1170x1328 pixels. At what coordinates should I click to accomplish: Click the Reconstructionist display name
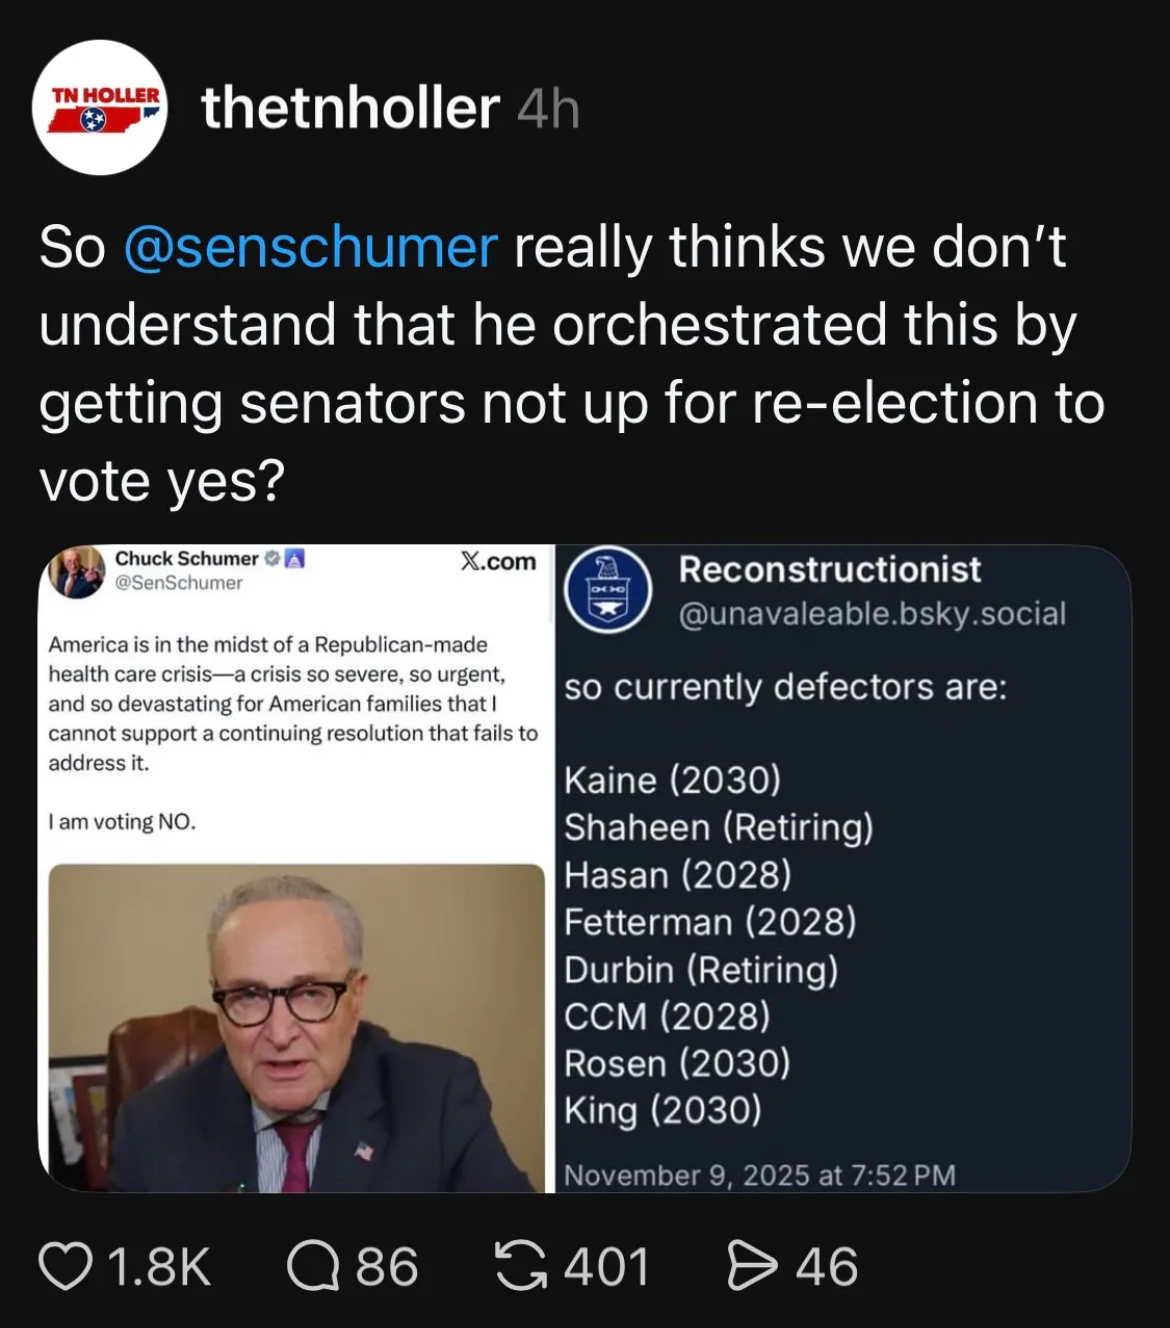click(829, 569)
